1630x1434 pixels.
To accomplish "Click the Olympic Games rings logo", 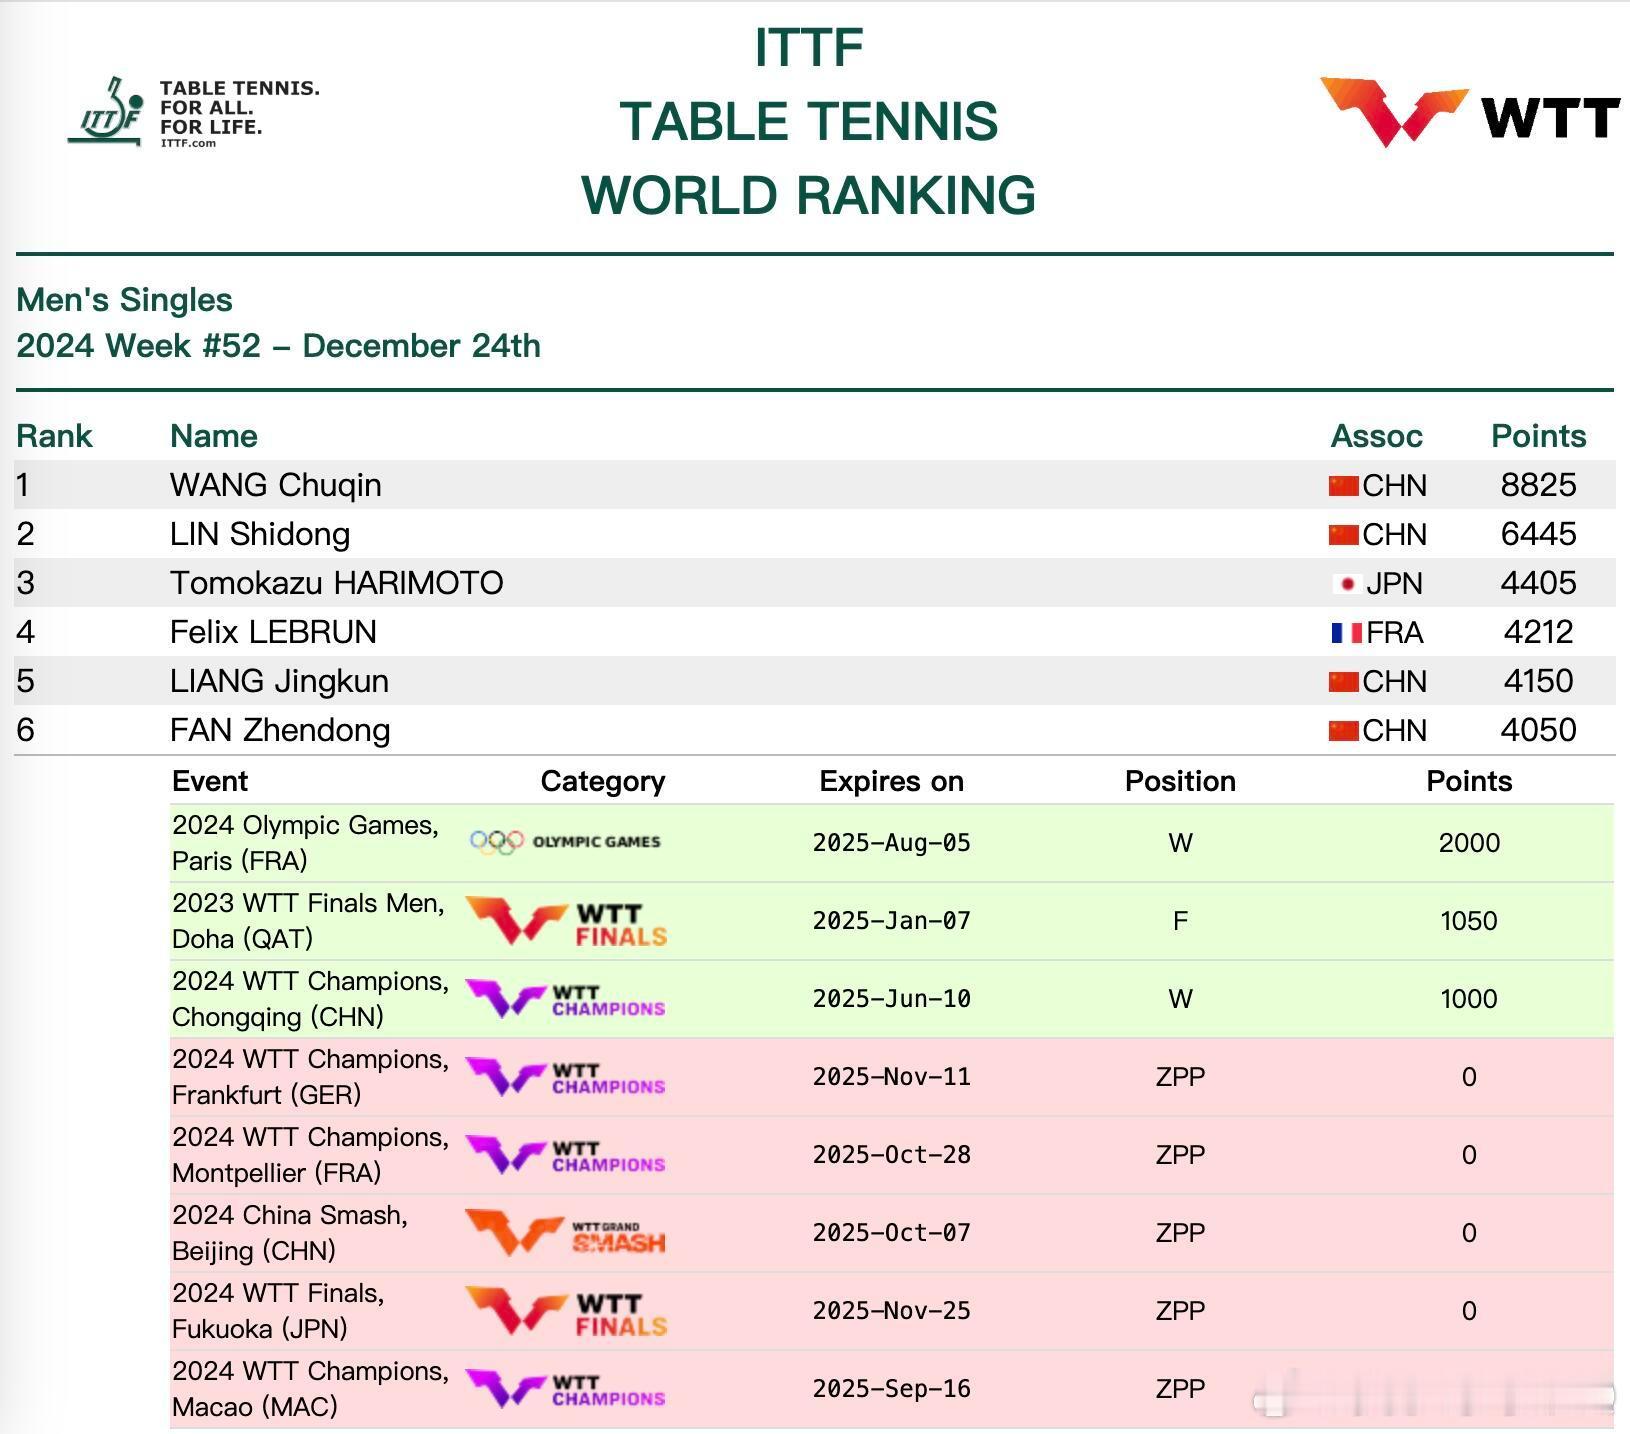I will click(x=565, y=842).
